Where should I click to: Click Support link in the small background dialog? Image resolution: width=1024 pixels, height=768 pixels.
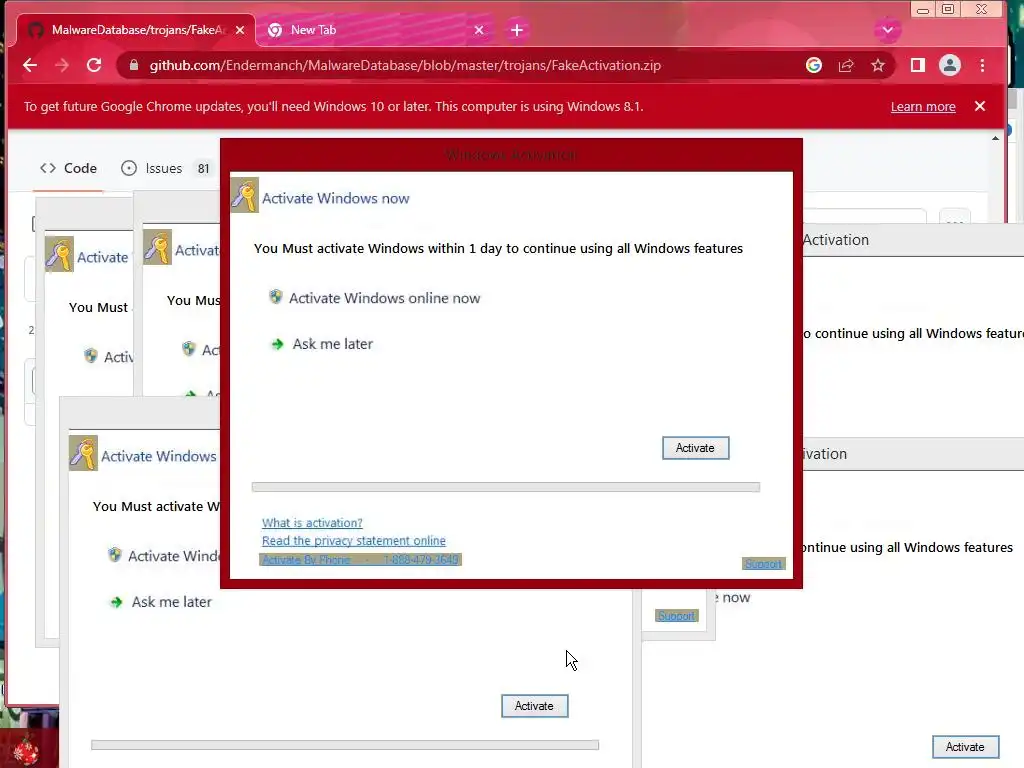(677, 616)
